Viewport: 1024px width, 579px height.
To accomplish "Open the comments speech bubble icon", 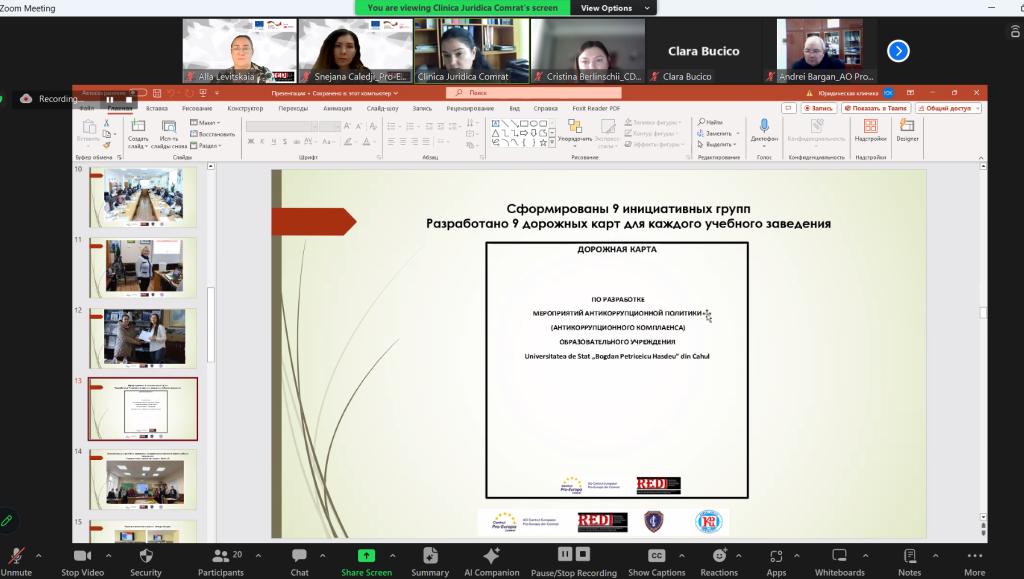I will 789,108.
